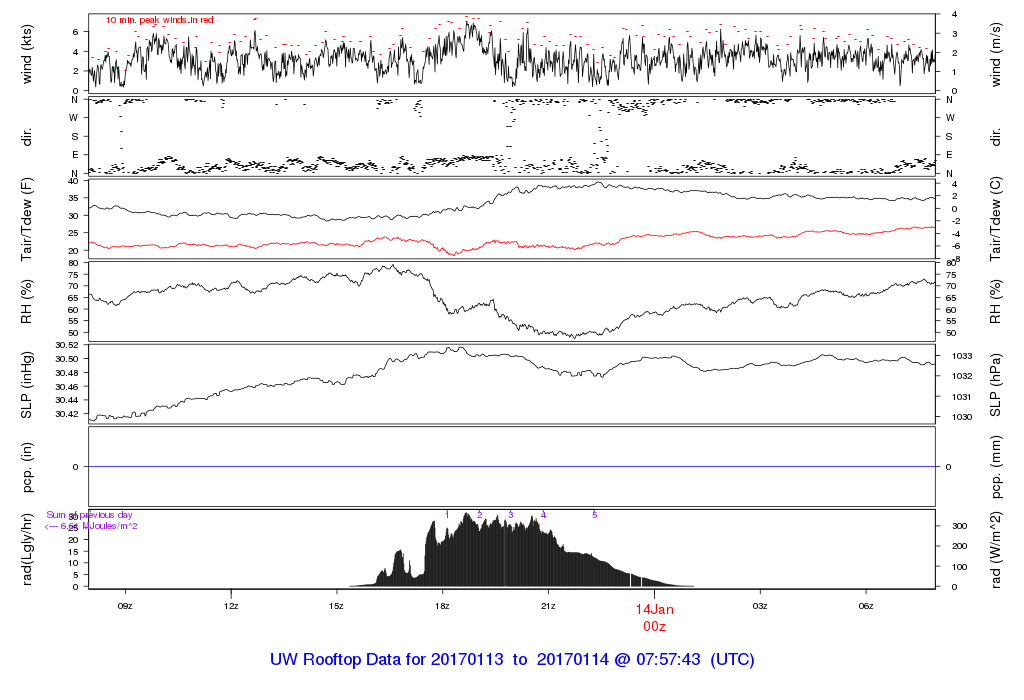Screen dimensions: 1024x700
Task: Click the "rad (W/m^2)" right axis label
Action: 997,548
